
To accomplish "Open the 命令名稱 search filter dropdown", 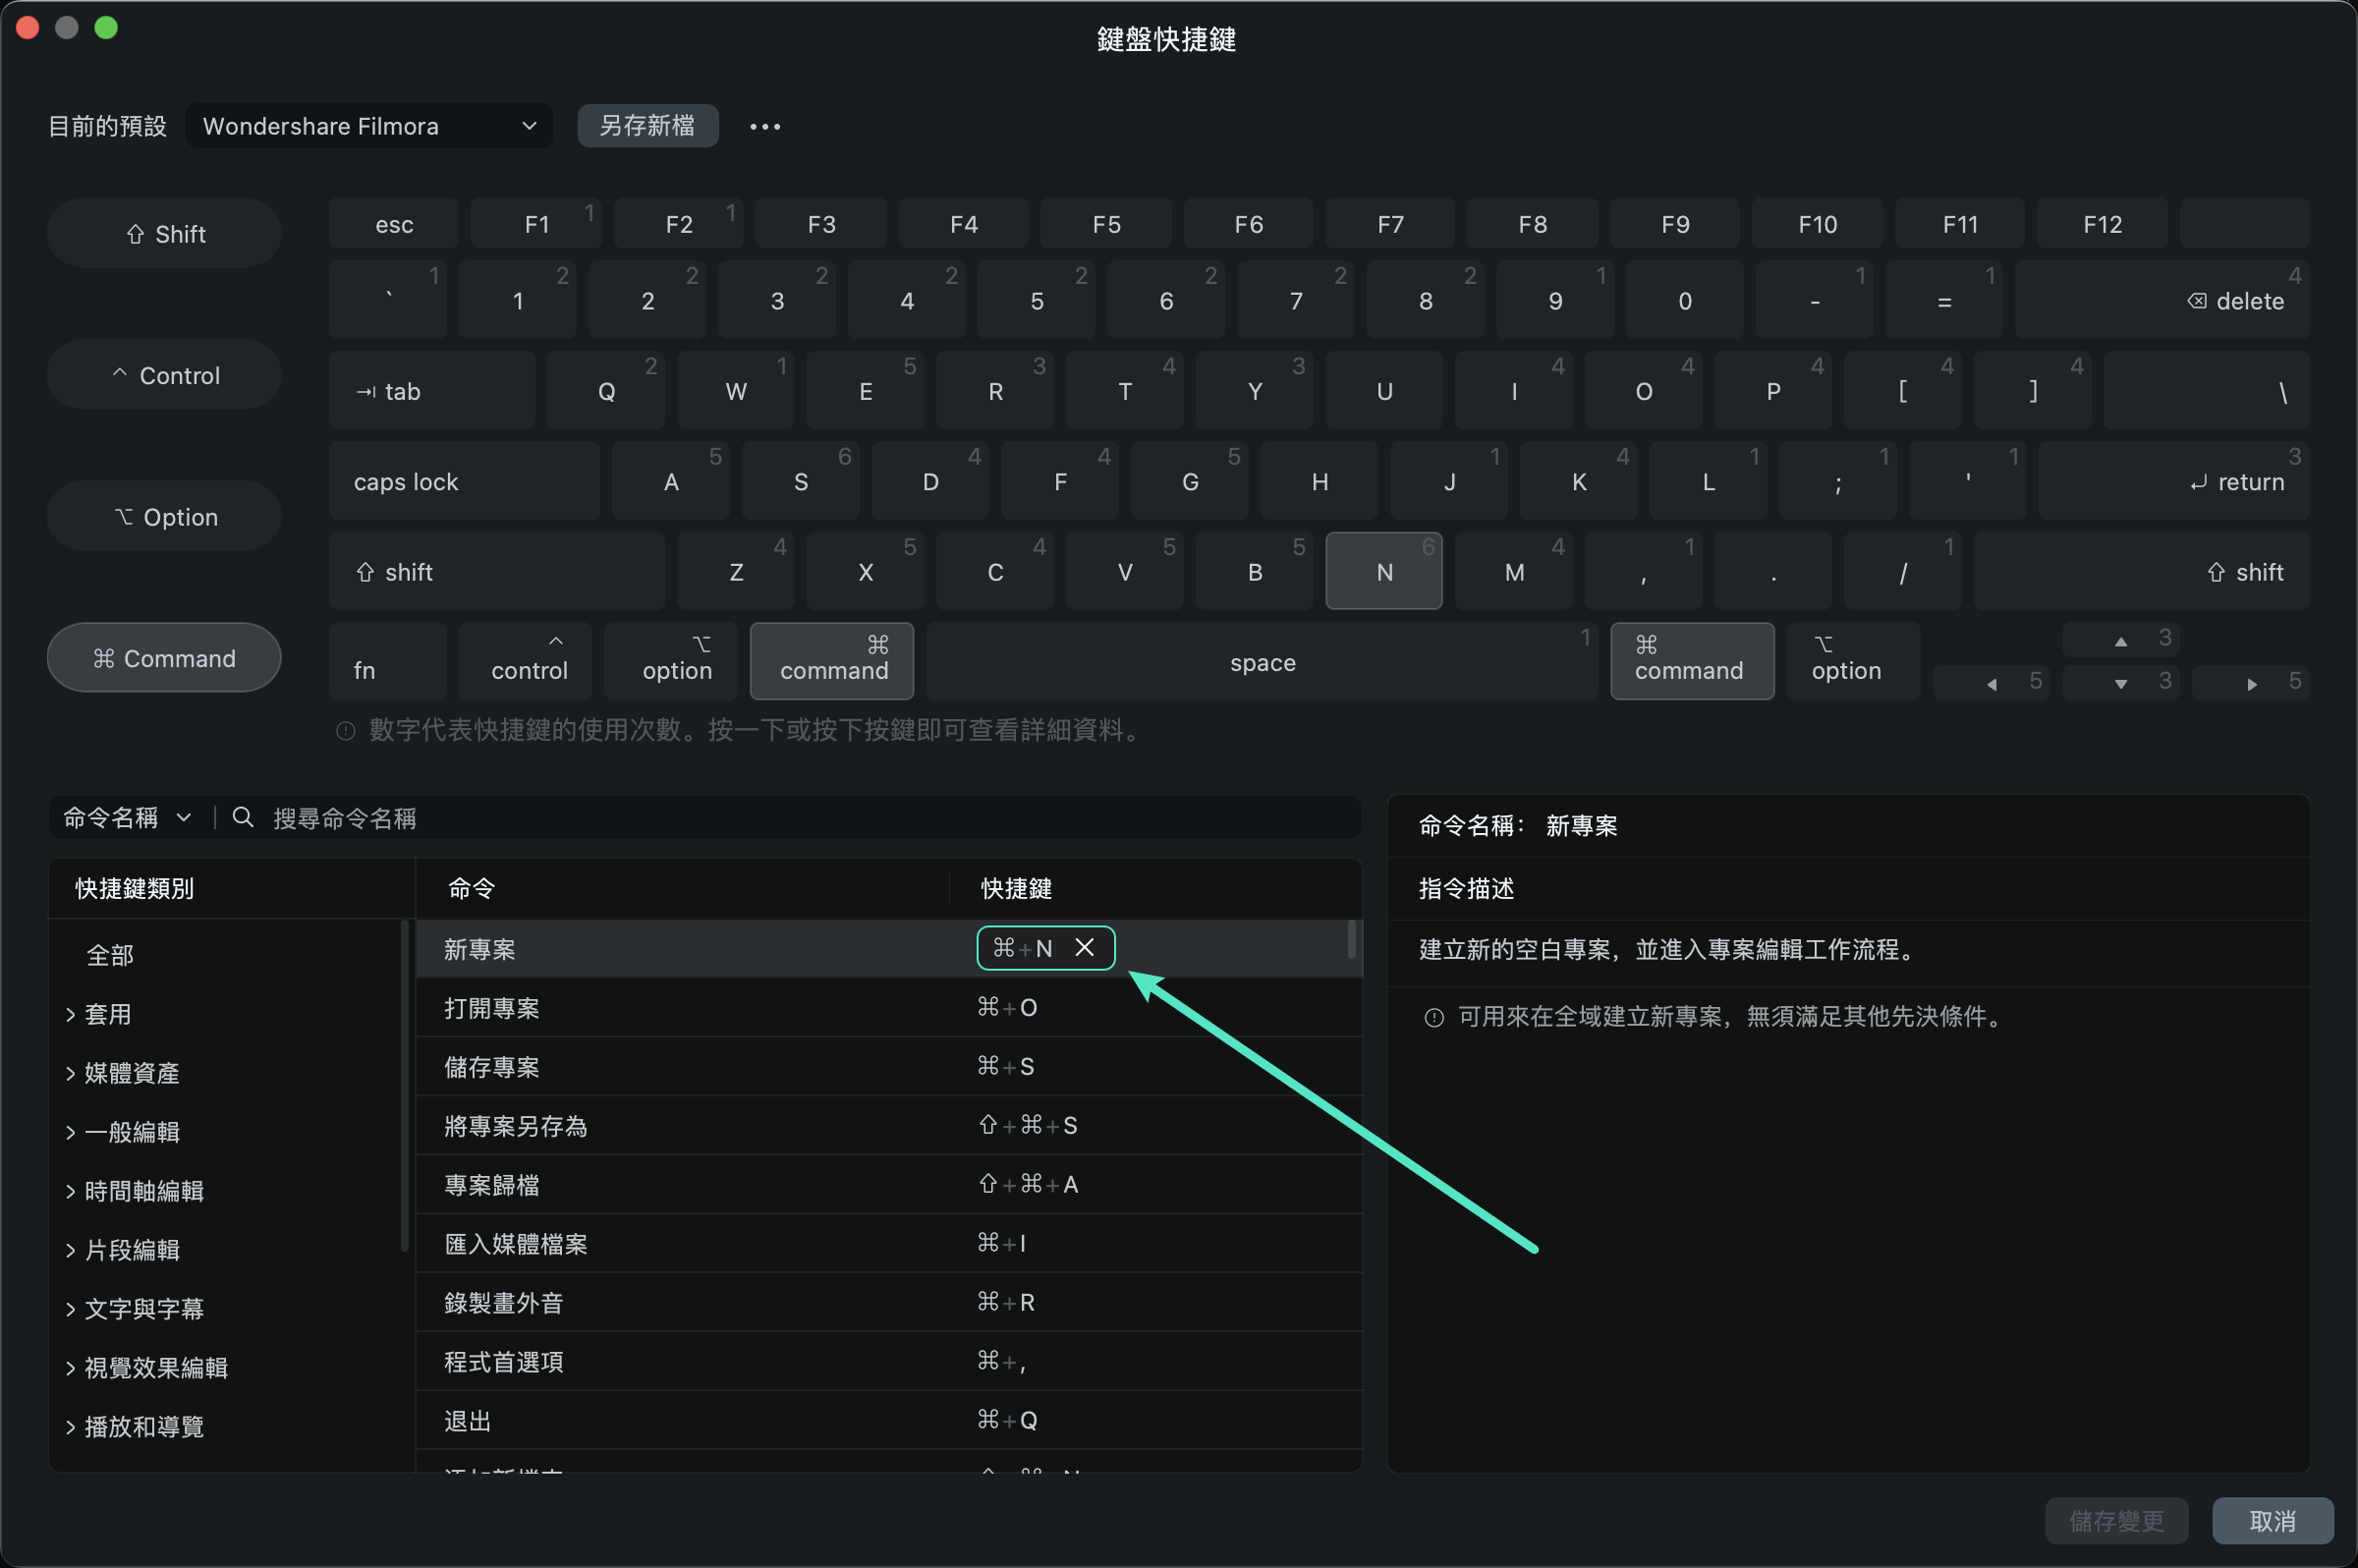I will pos(127,818).
